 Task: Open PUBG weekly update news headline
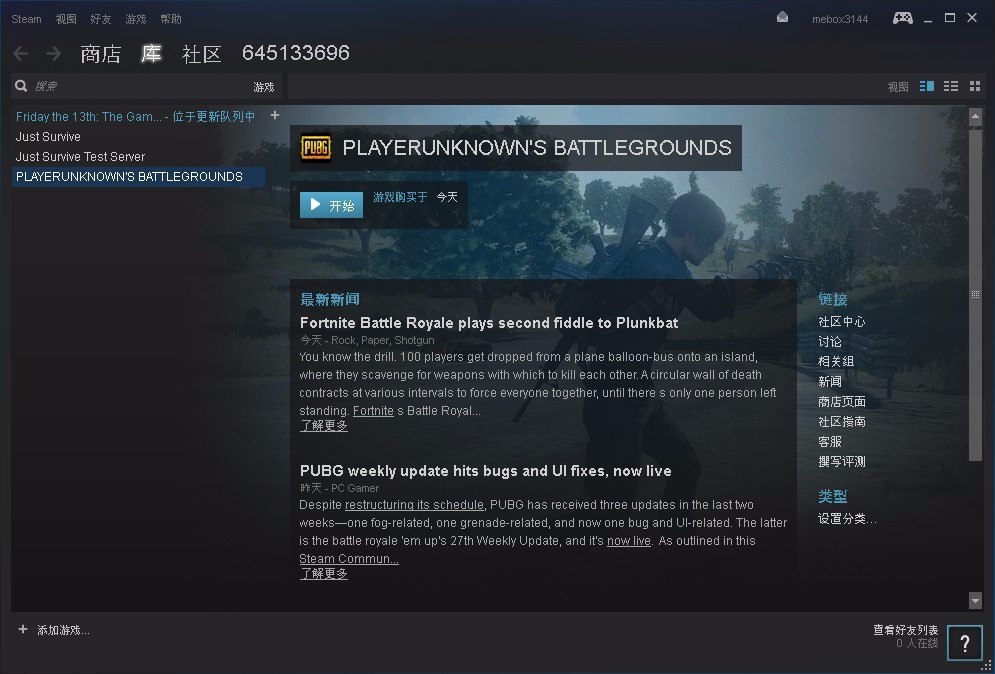click(x=485, y=471)
